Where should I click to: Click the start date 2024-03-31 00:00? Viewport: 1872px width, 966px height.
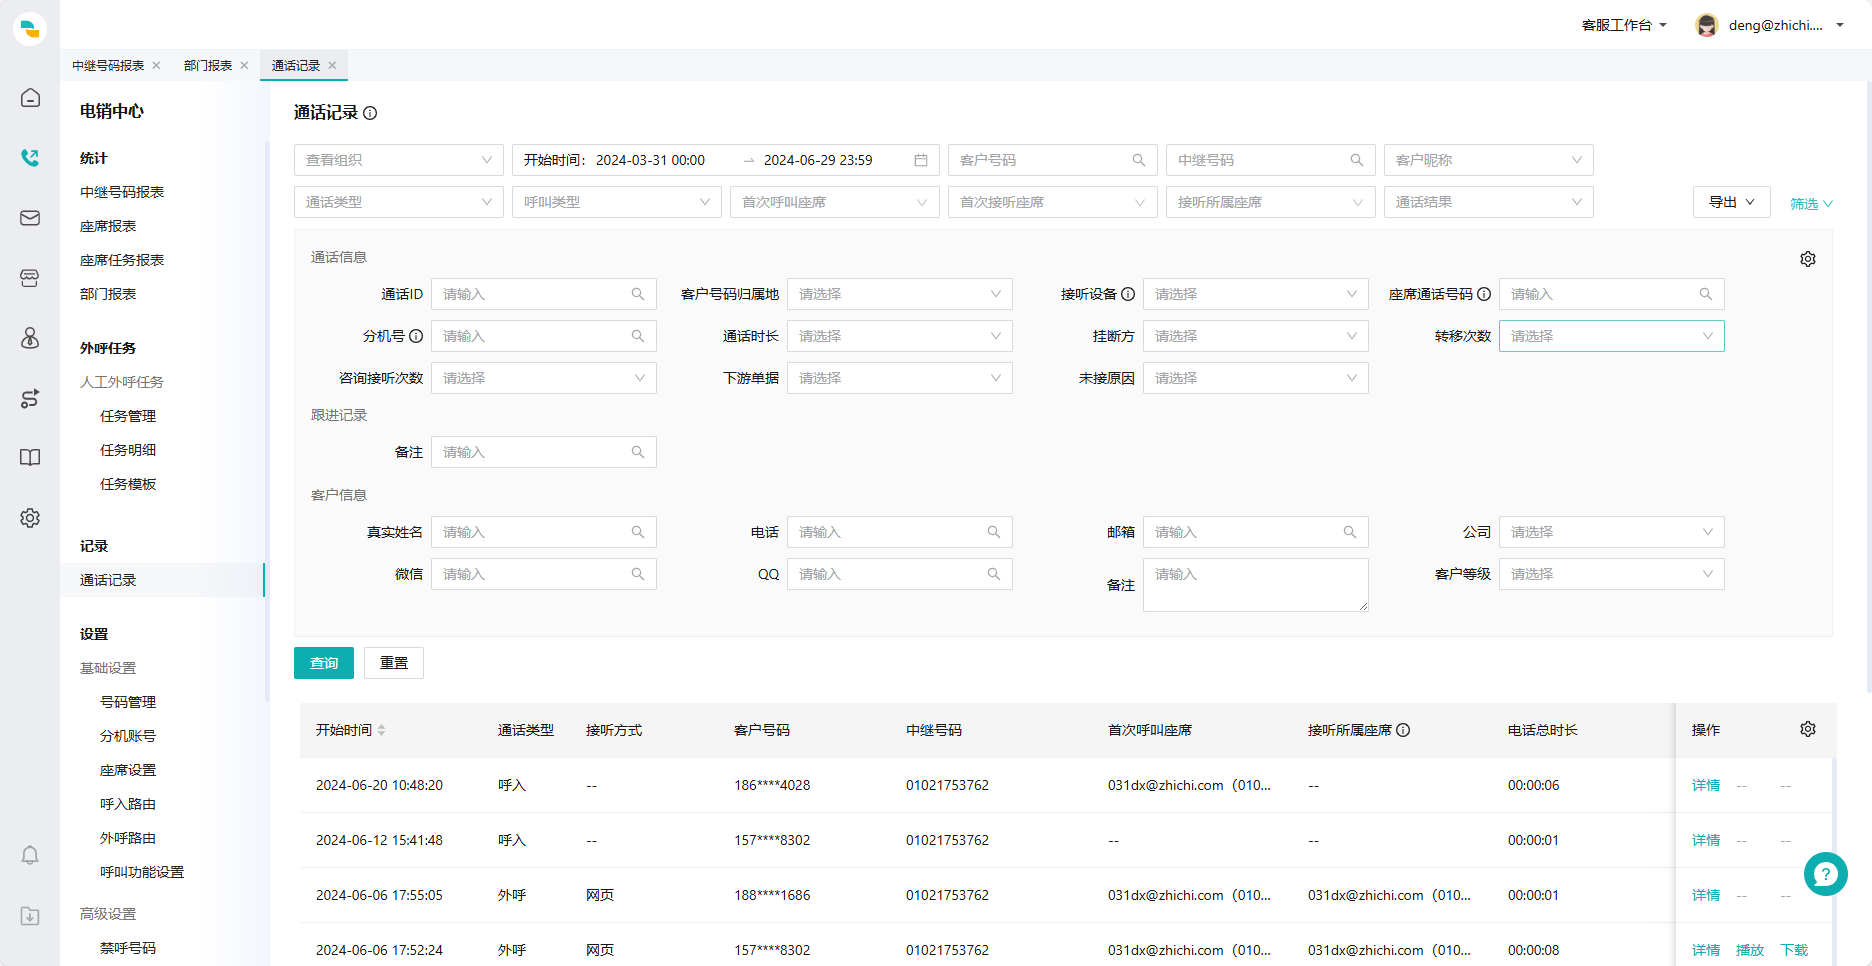pyautogui.click(x=650, y=160)
